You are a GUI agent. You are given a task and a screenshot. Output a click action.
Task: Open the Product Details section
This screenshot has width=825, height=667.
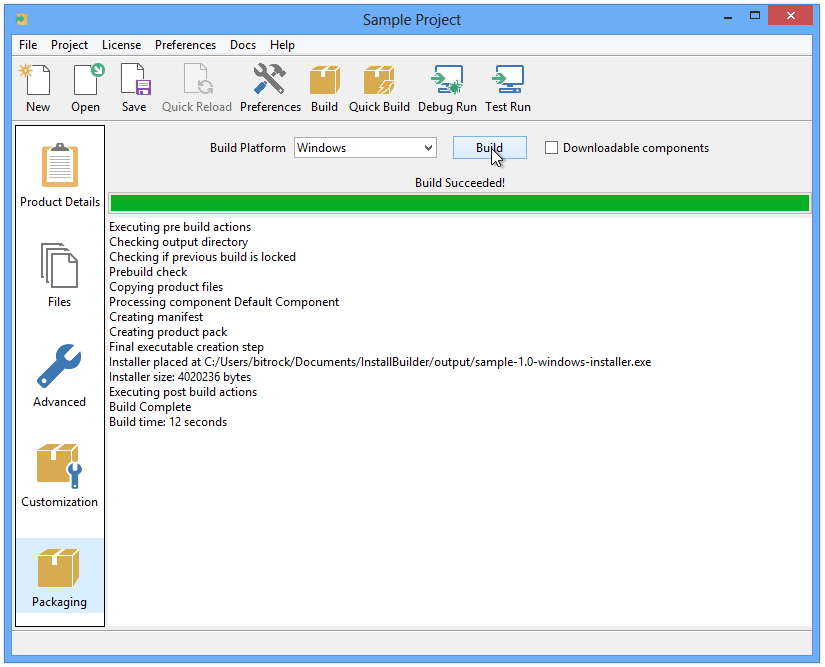click(x=60, y=176)
